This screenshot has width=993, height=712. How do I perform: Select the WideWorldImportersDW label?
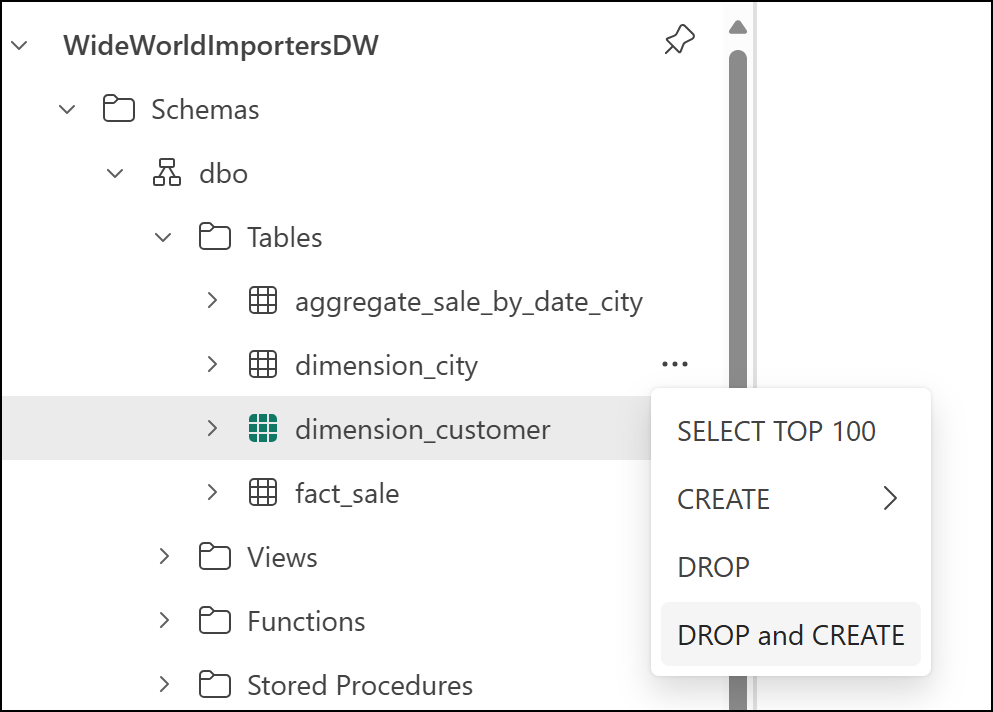pos(221,46)
